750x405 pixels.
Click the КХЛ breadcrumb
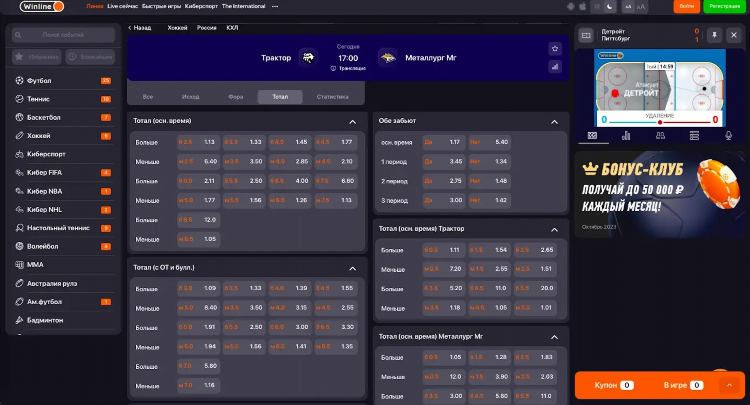tap(232, 28)
